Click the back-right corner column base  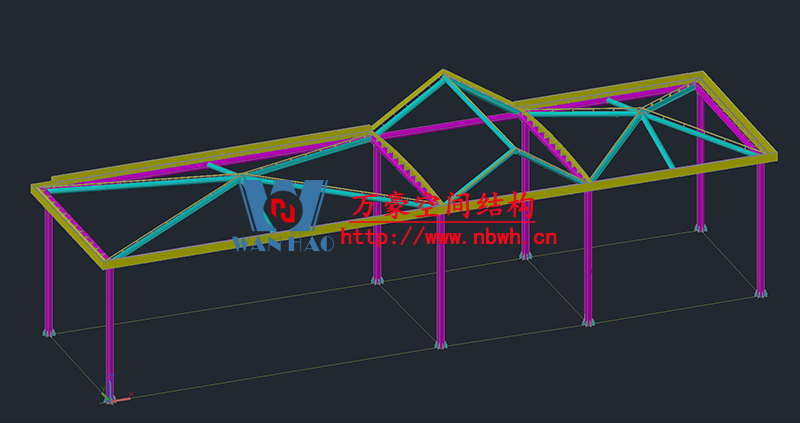point(700,228)
